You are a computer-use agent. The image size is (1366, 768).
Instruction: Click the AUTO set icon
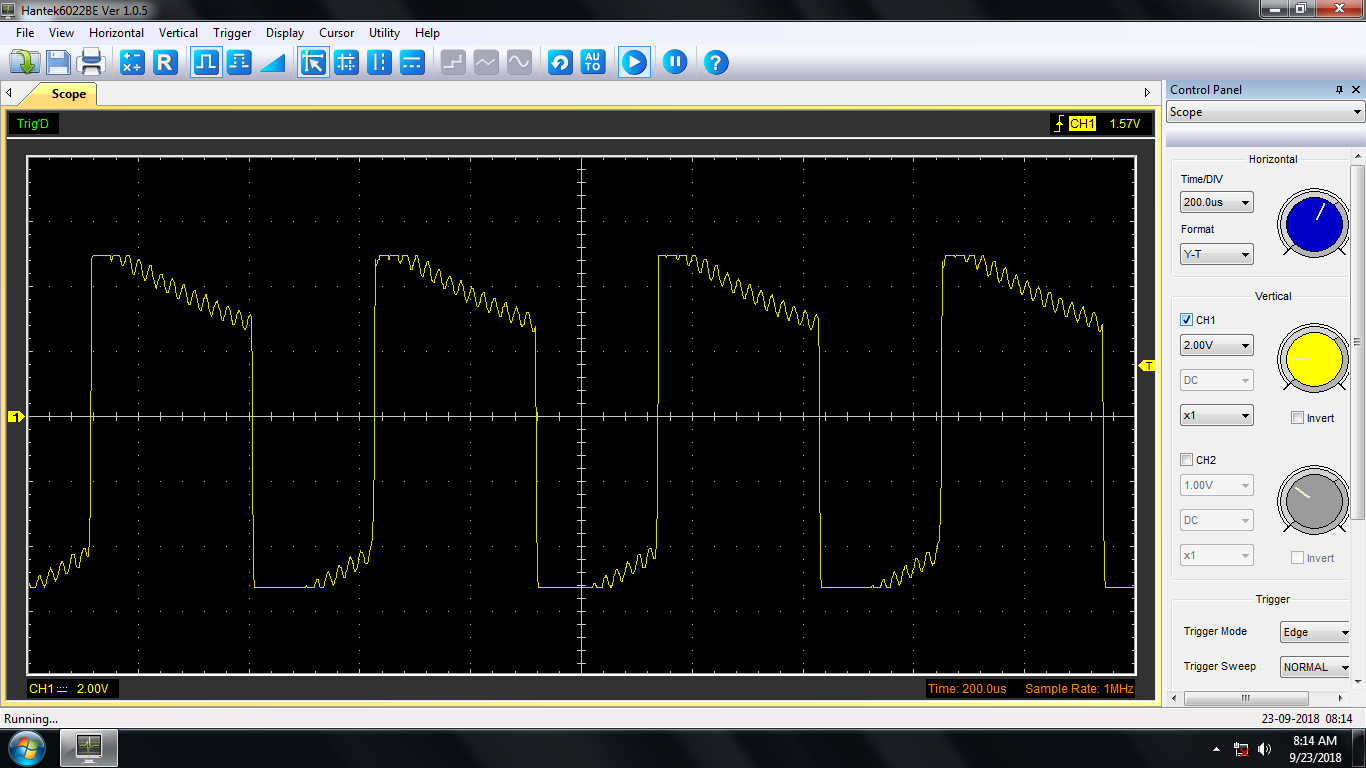[593, 62]
